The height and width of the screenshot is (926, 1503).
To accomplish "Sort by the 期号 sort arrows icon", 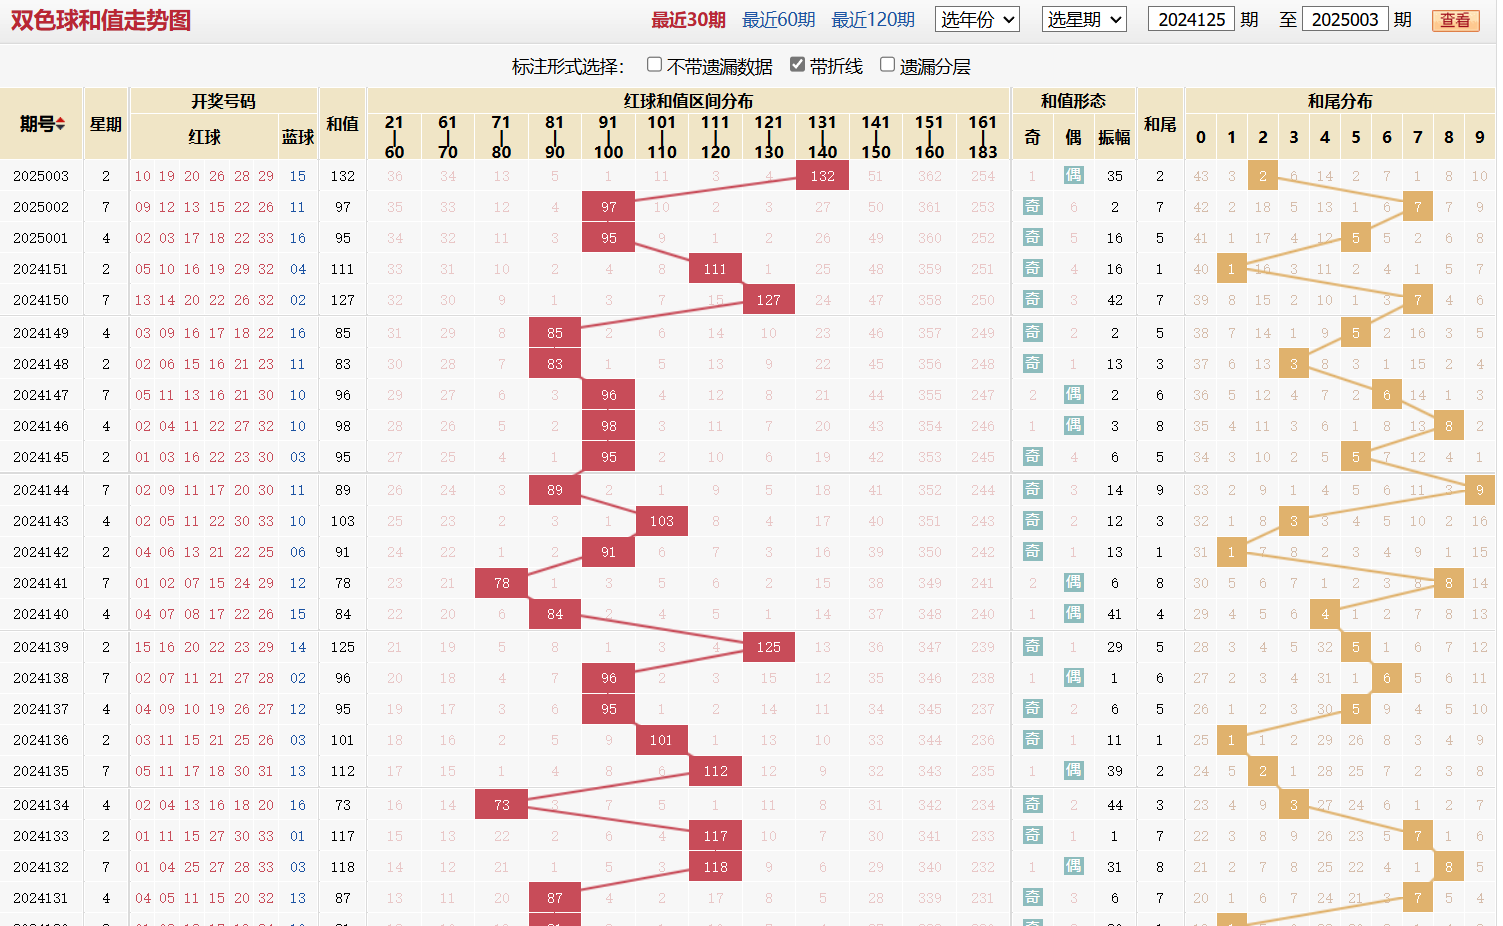I will coord(61,124).
